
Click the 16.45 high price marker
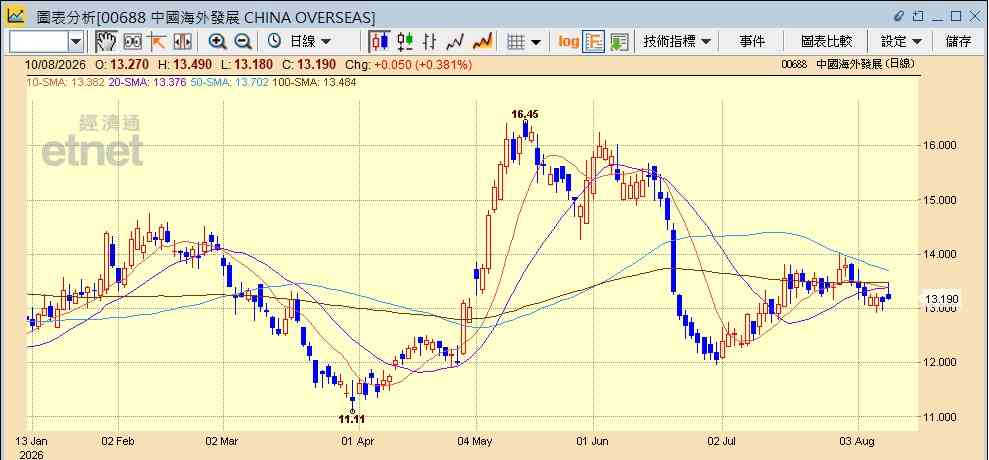click(525, 114)
